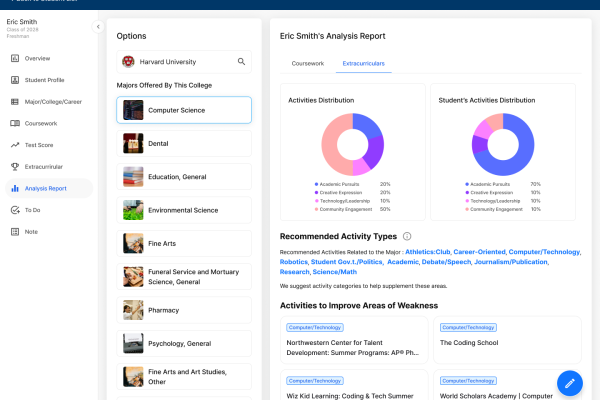Viewport: 600px width, 400px height.
Task: Select the Major/College/Career sidebar icon
Action: click(15, 102)
